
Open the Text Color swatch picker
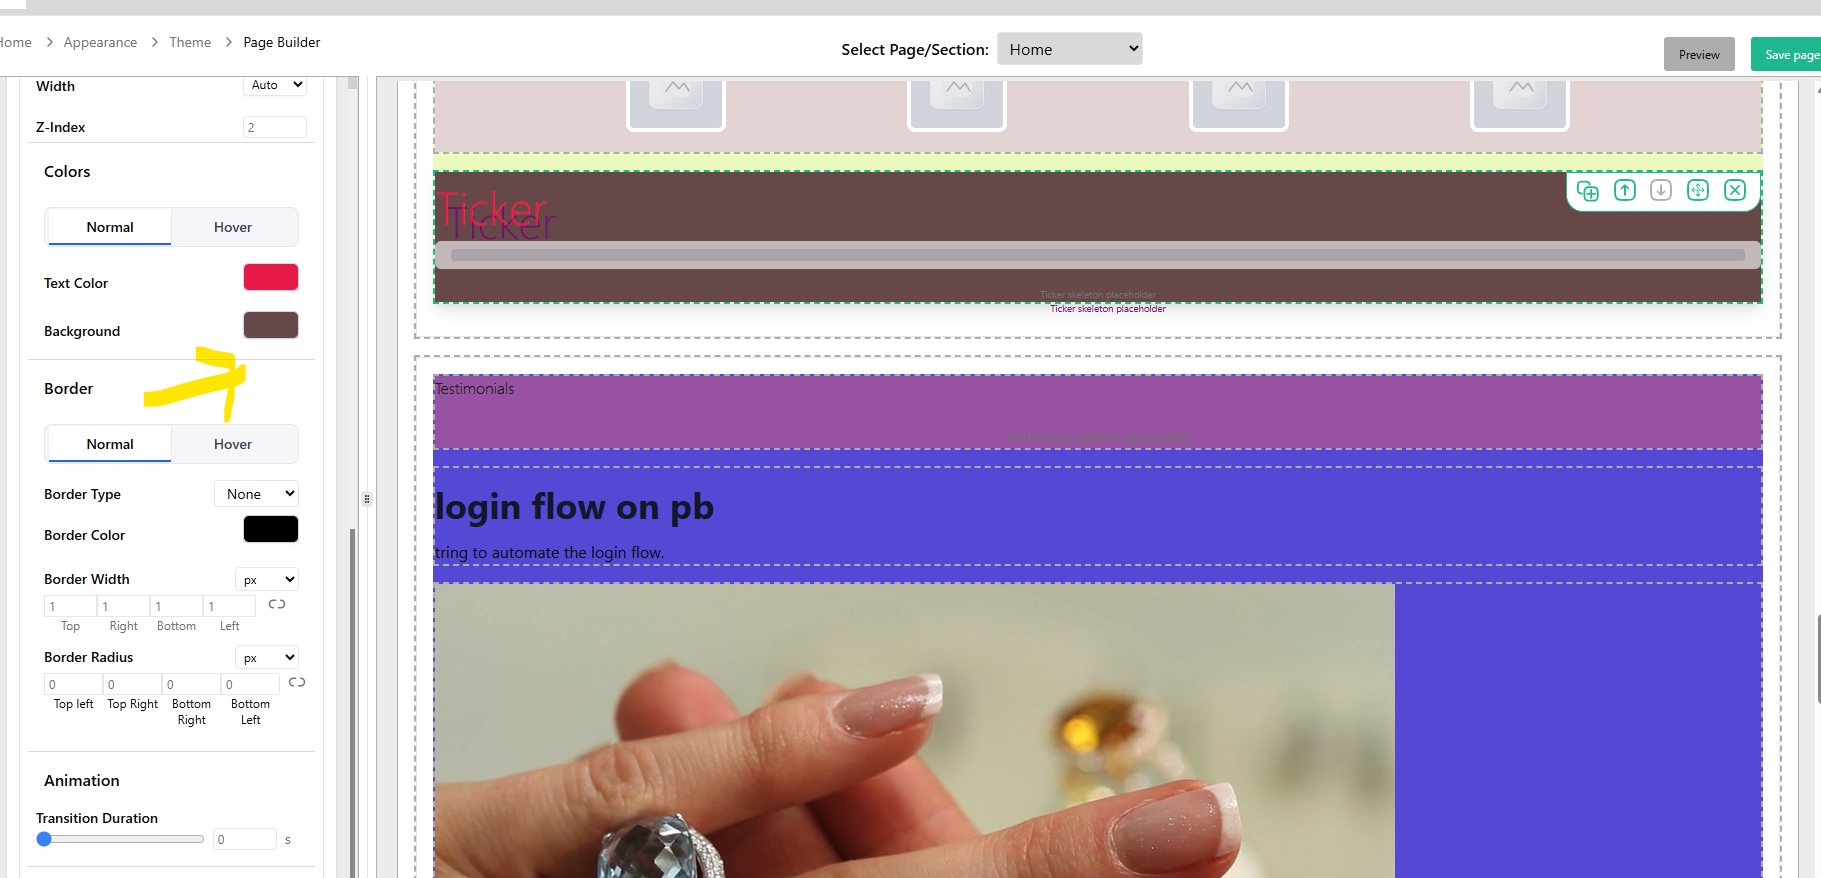tap(271, 277)
